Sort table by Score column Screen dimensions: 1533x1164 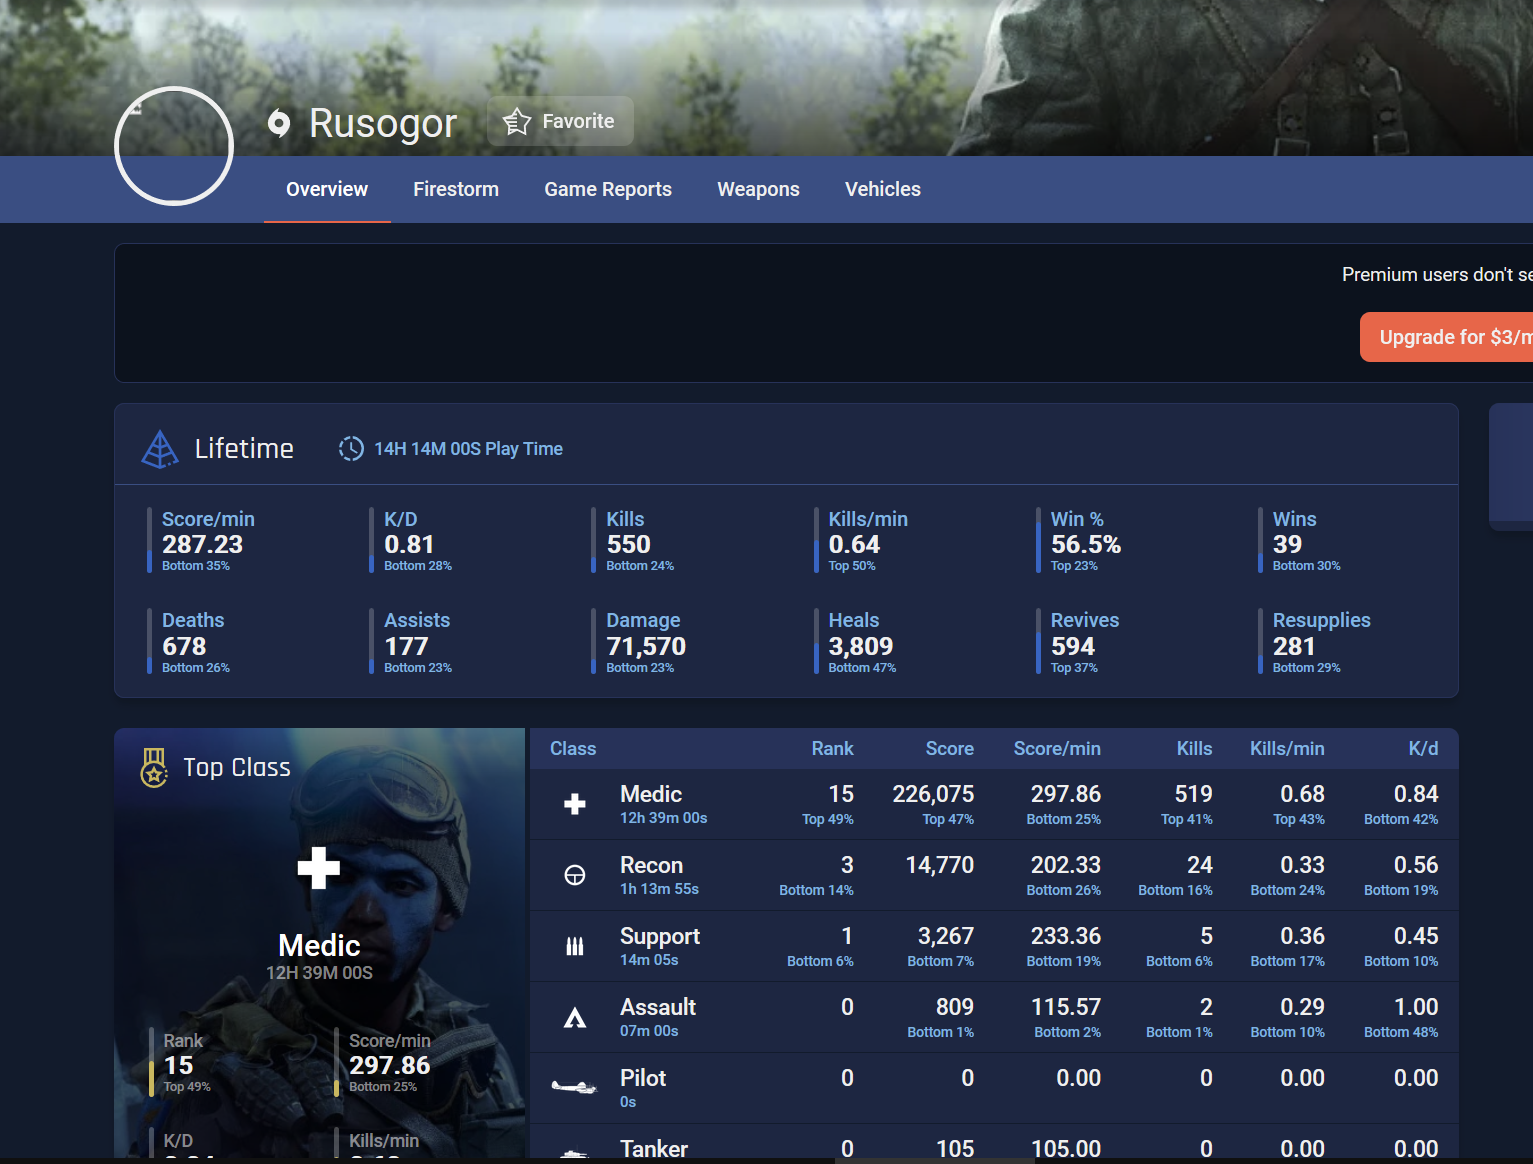click(950, 748)
